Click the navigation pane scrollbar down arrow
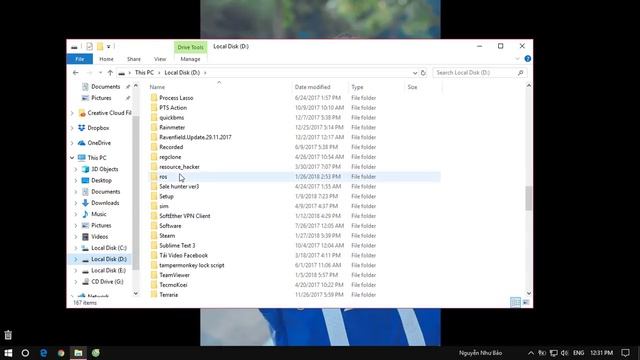The height and width of the screenshot is (360, 640). (136, 293)
